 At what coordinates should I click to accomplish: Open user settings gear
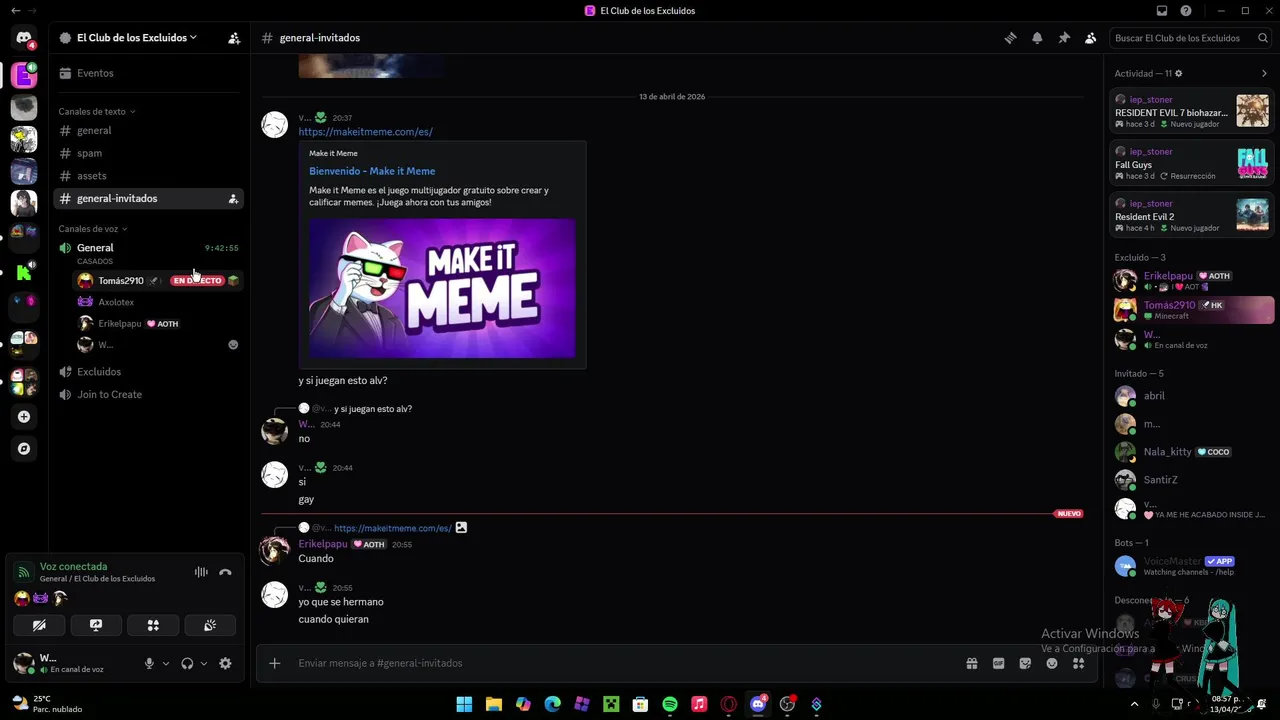point(225,663)
